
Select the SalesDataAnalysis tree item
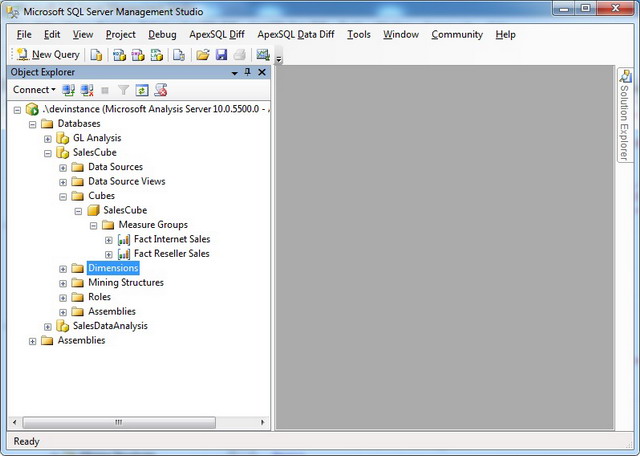click(110, 326)
